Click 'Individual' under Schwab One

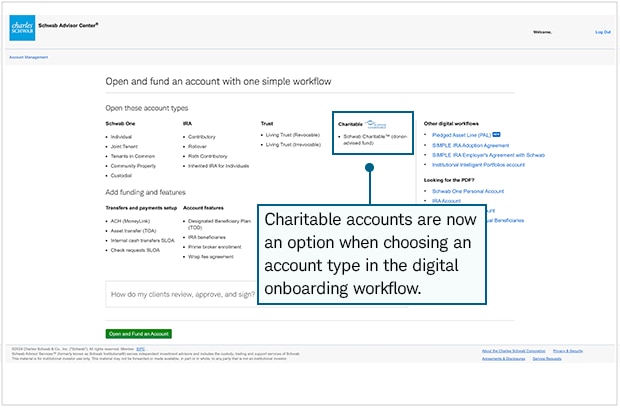pos(121,137)
